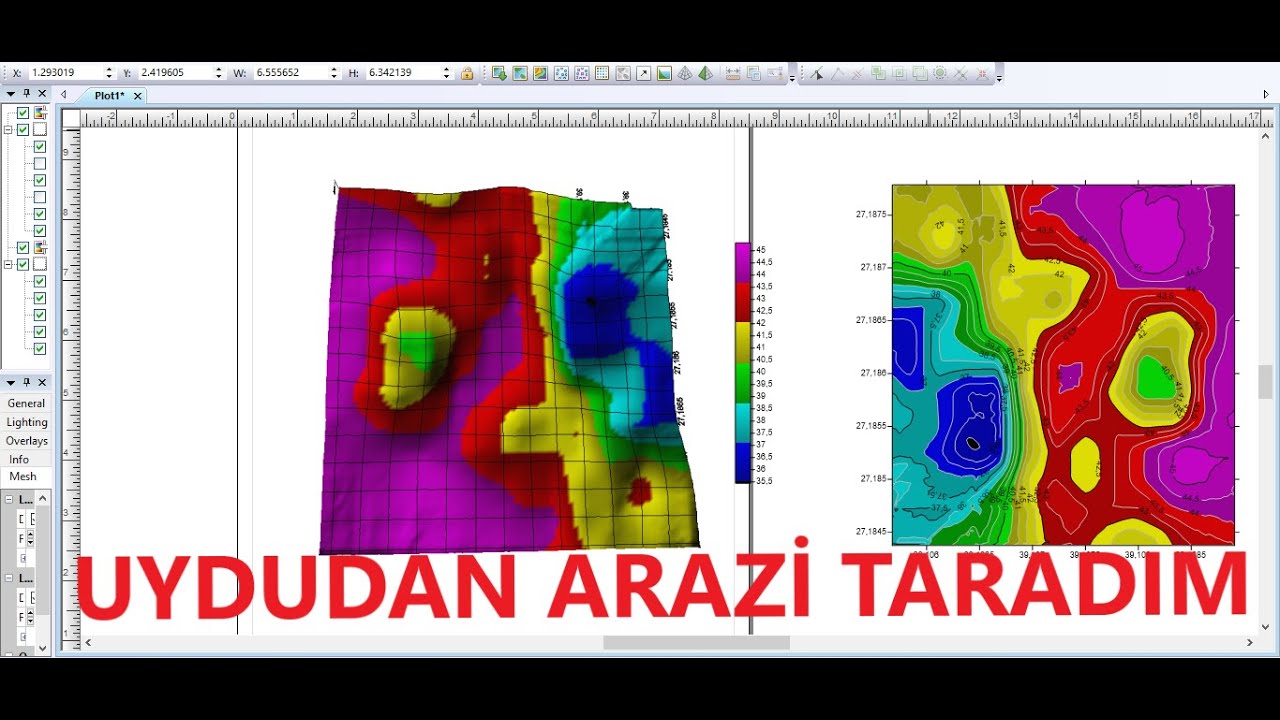Activate the Plot1* document tab
Image resolution: width=1280 pixels, height=720 pixels.
(x=110, y=96)
